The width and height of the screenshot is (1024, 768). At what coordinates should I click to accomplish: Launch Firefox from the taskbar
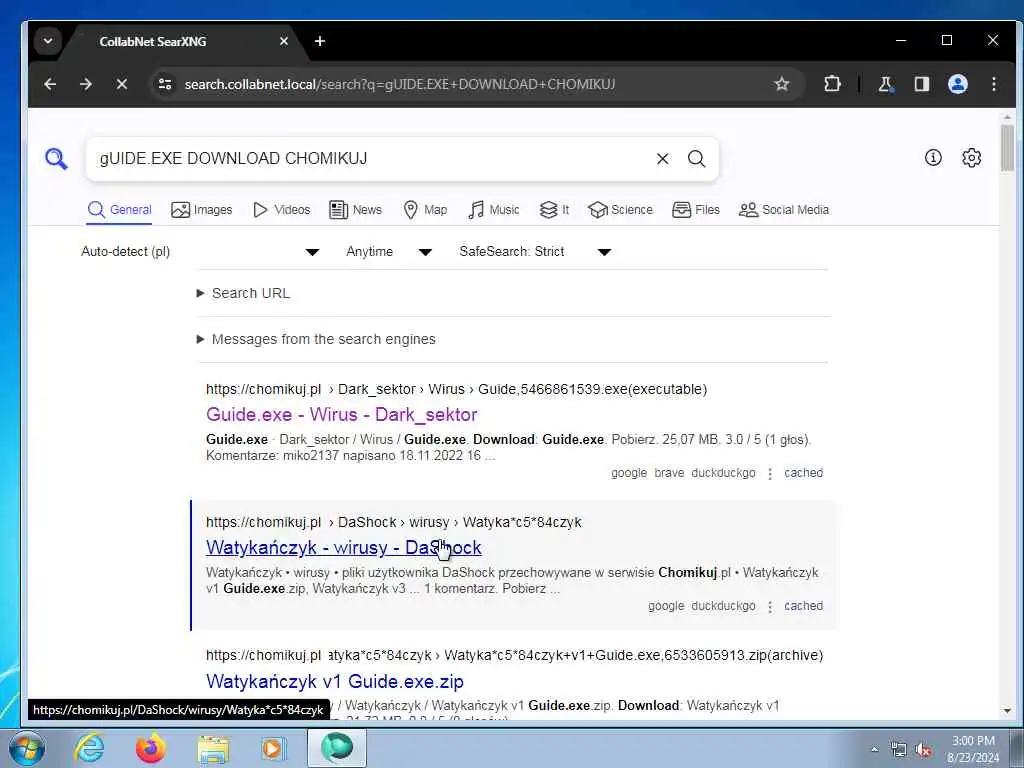150,748
